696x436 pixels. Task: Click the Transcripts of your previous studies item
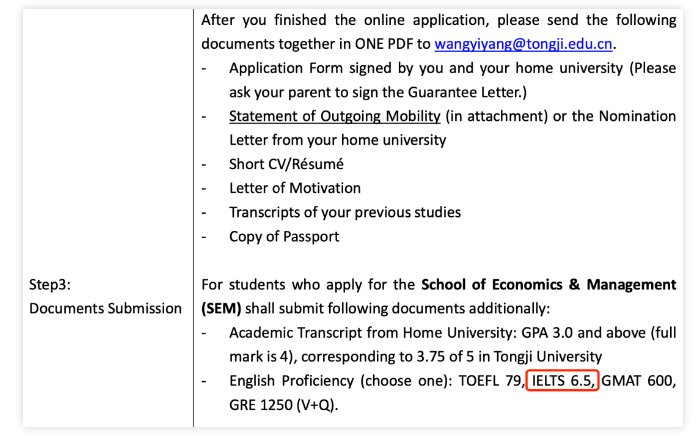click(345, 212)
